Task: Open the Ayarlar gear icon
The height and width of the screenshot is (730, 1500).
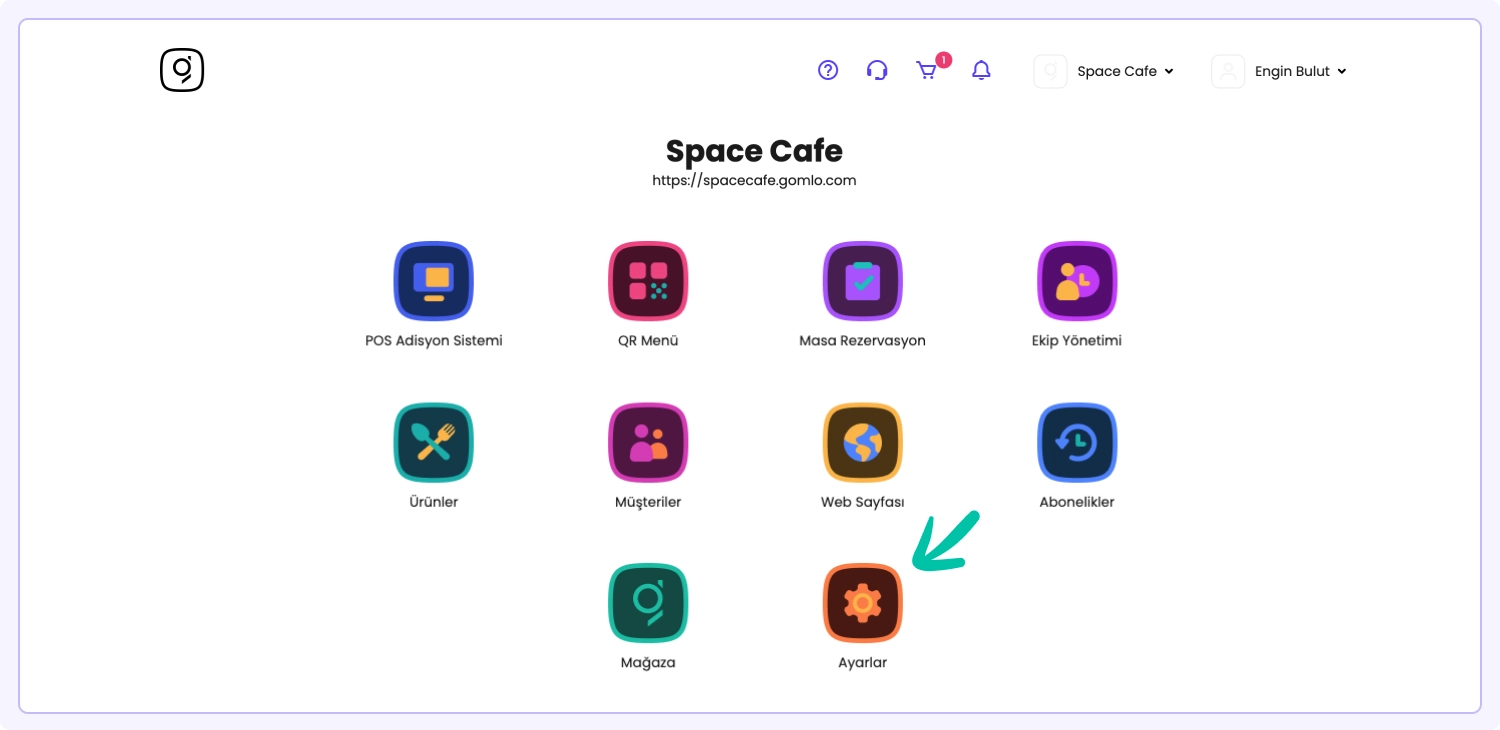Action: [862, 603]
